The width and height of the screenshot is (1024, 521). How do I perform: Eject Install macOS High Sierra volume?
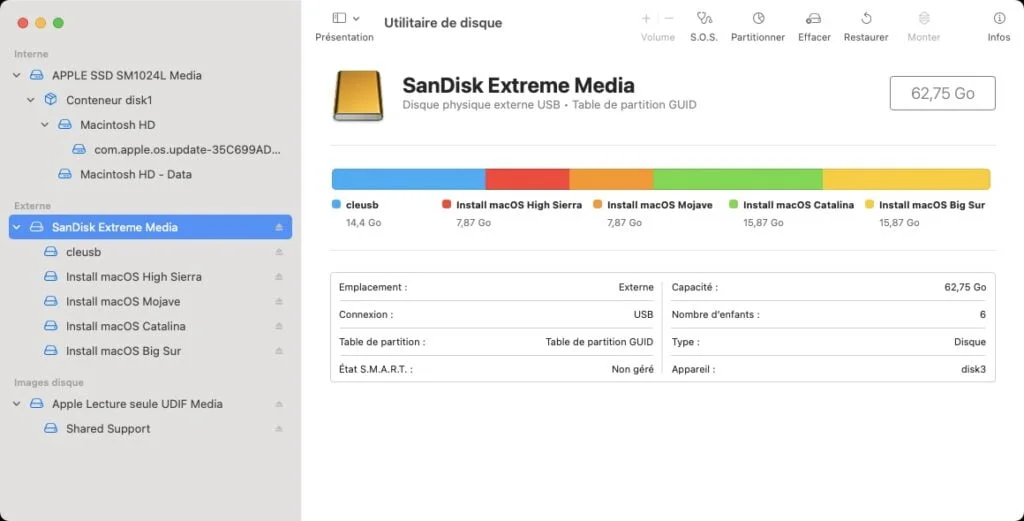279,277
